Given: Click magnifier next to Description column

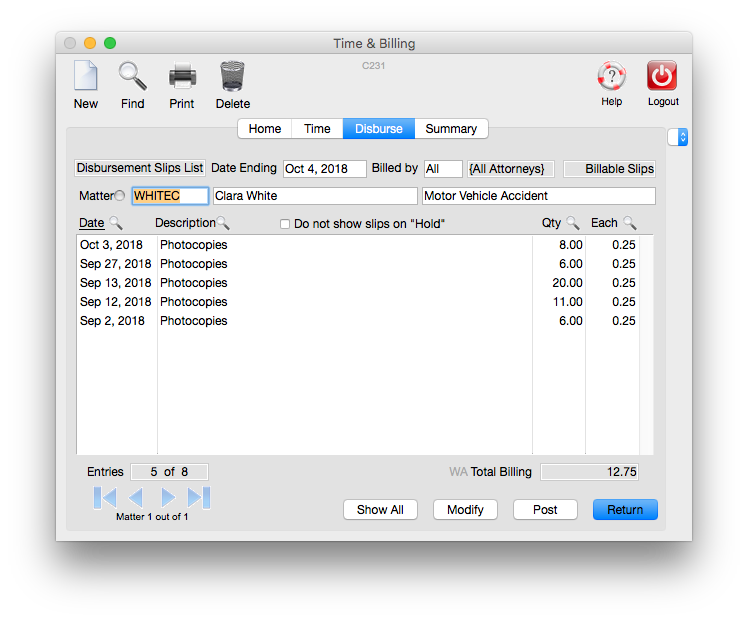Looking at the screenshot, I should click(x=223, y=223).
